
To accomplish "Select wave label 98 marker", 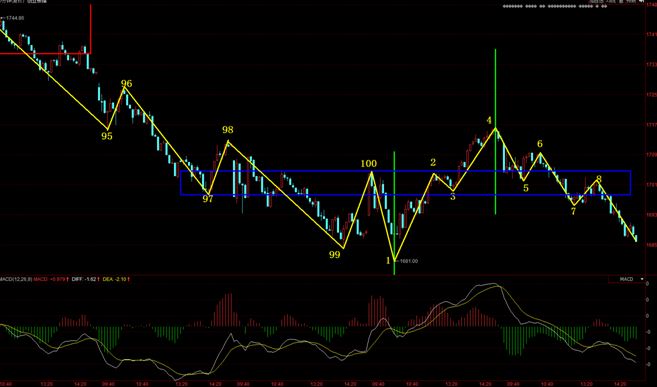I will click(228, 130).
